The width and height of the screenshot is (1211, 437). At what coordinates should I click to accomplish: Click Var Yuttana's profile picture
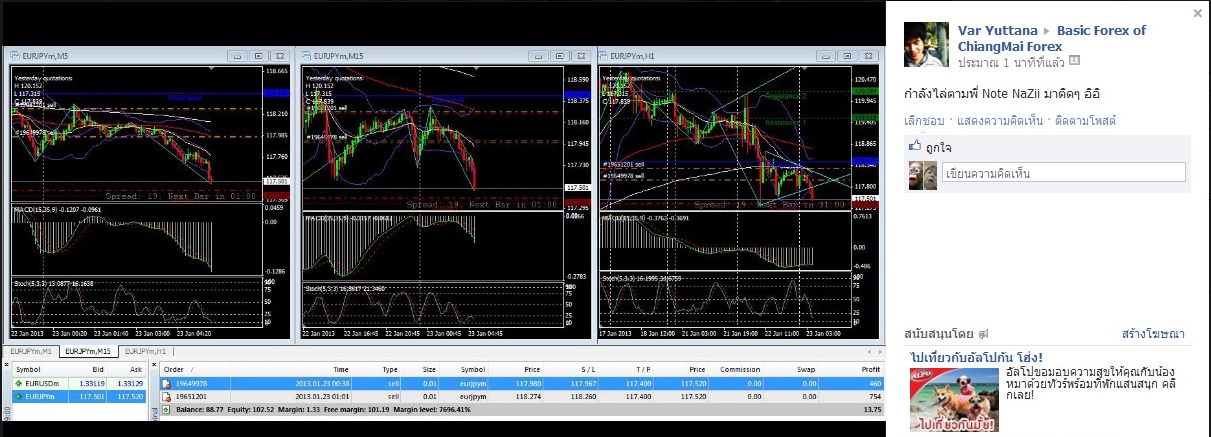[926, 46]
